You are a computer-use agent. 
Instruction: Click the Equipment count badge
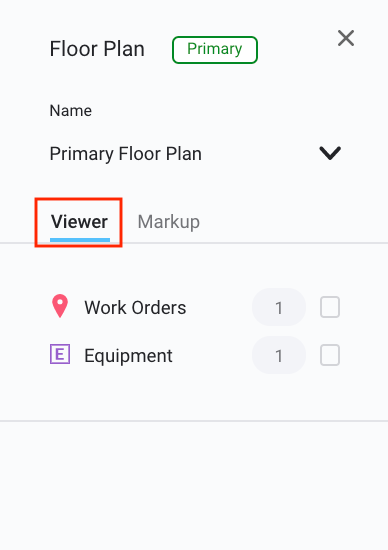point(279,355)
